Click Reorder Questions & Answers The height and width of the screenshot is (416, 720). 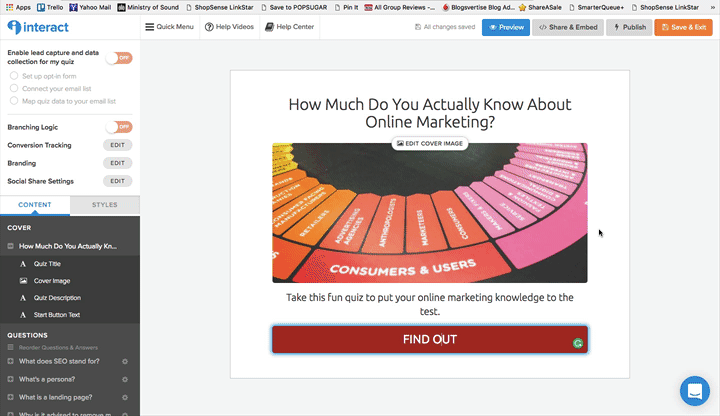click(x=58, y=348)
